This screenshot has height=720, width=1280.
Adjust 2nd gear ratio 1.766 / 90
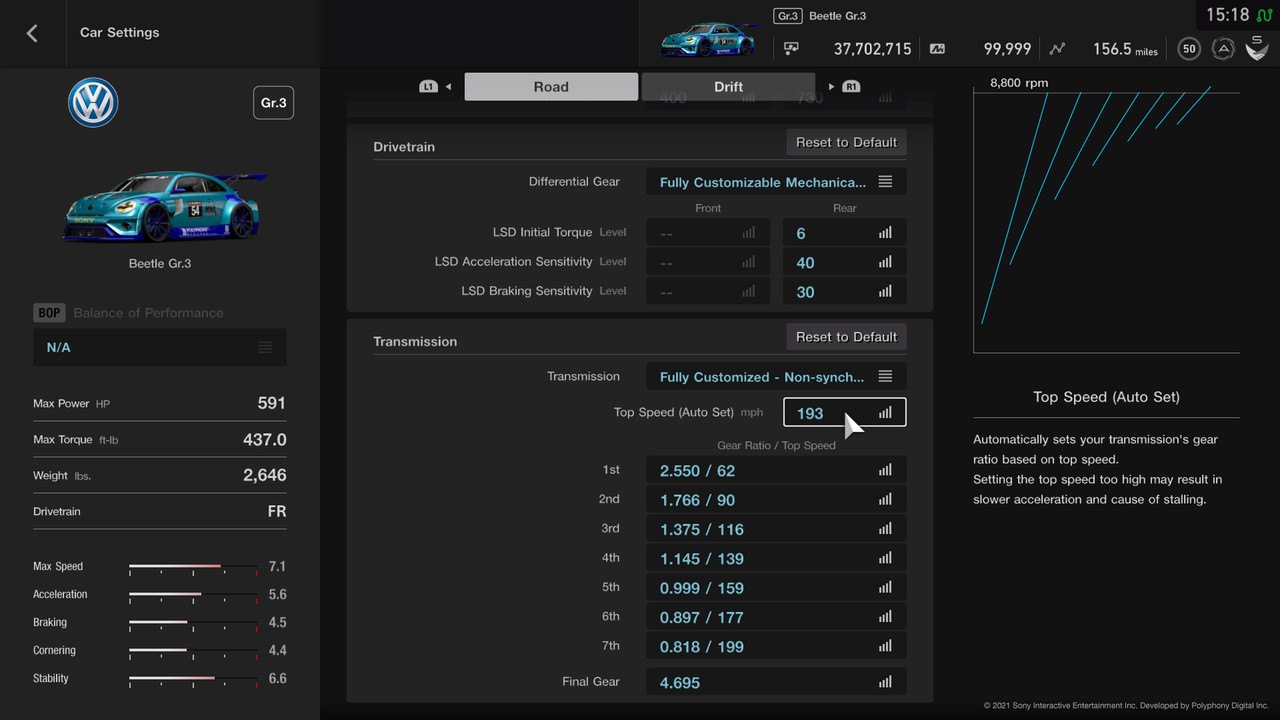tap(777, 499)
